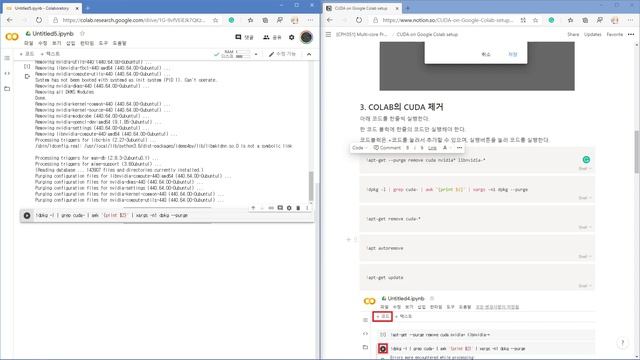
Task: Open the Colab View menu
Action: coord(56,43)
